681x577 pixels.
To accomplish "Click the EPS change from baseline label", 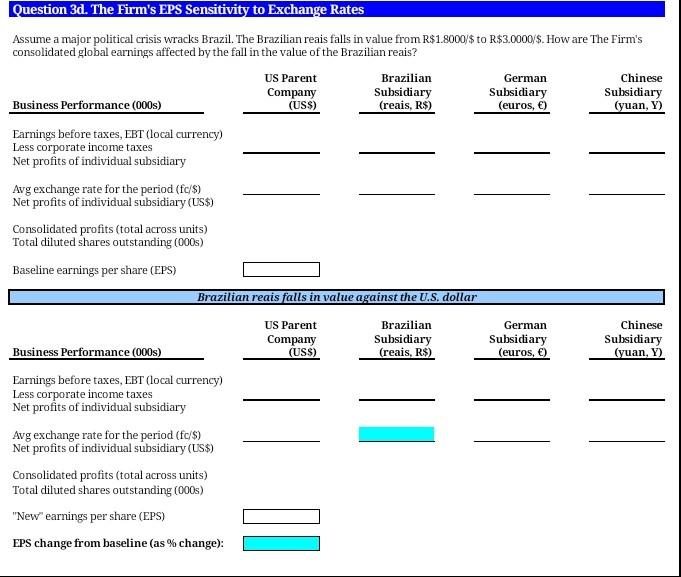I will [x=118, y=543].
